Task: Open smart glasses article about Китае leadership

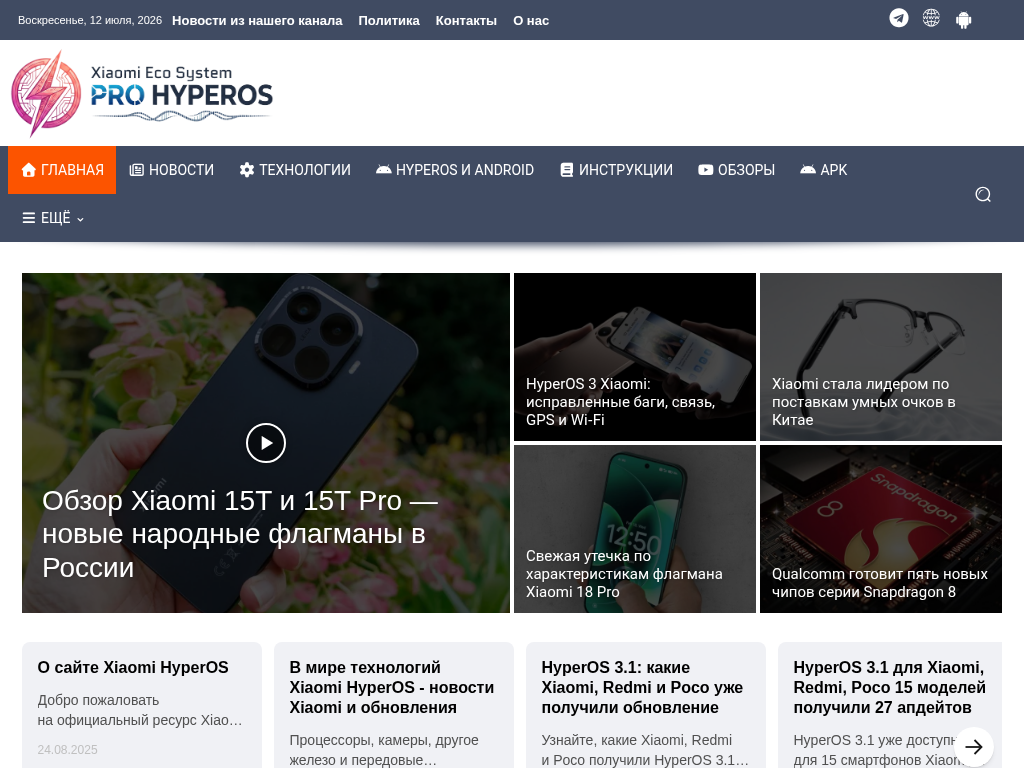Action: (863, 402)
